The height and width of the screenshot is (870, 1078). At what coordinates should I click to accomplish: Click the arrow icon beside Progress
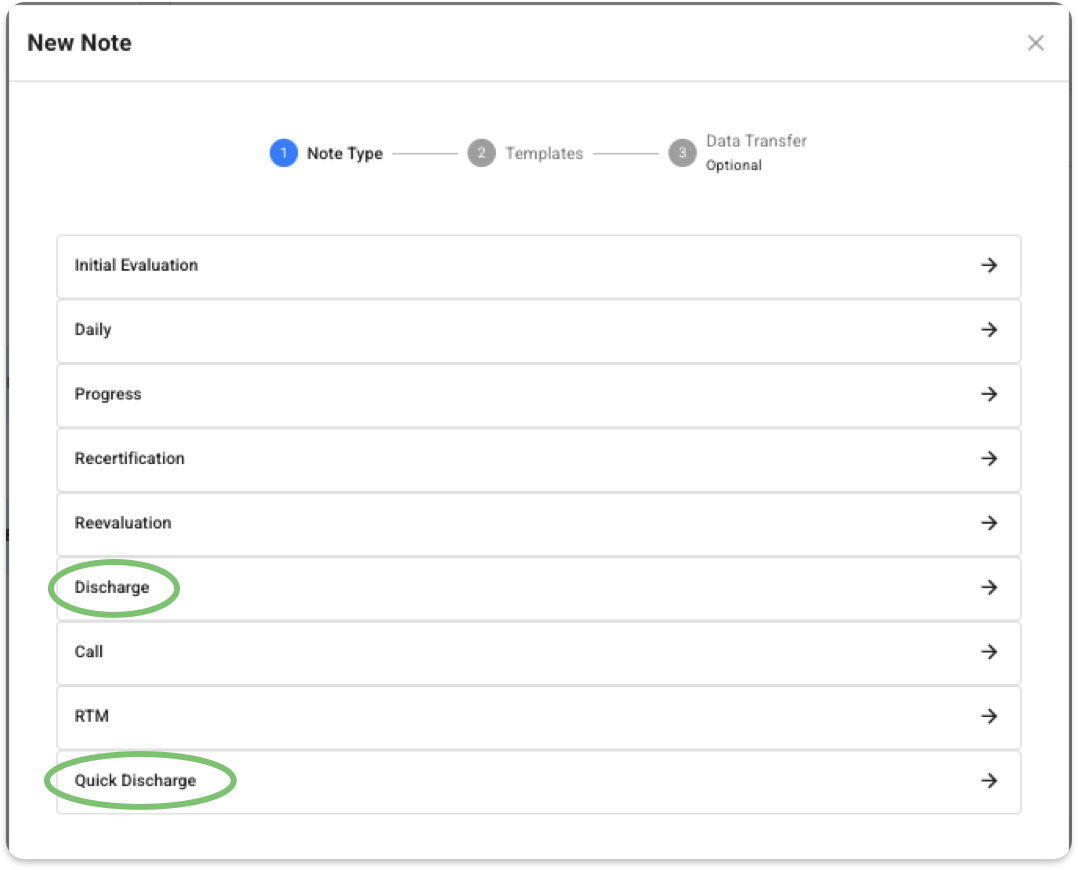[989, 394]
